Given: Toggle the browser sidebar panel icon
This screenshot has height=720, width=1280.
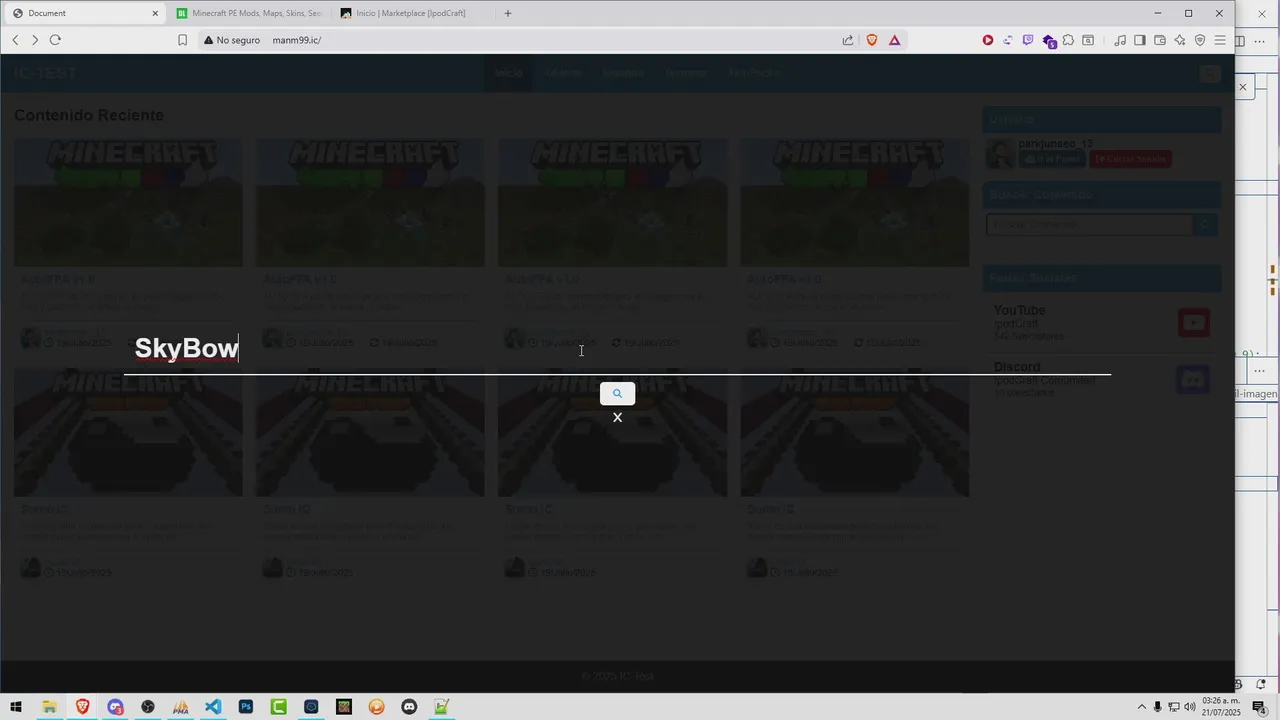Looking at the screenshot, I should tap(1139, 40).
